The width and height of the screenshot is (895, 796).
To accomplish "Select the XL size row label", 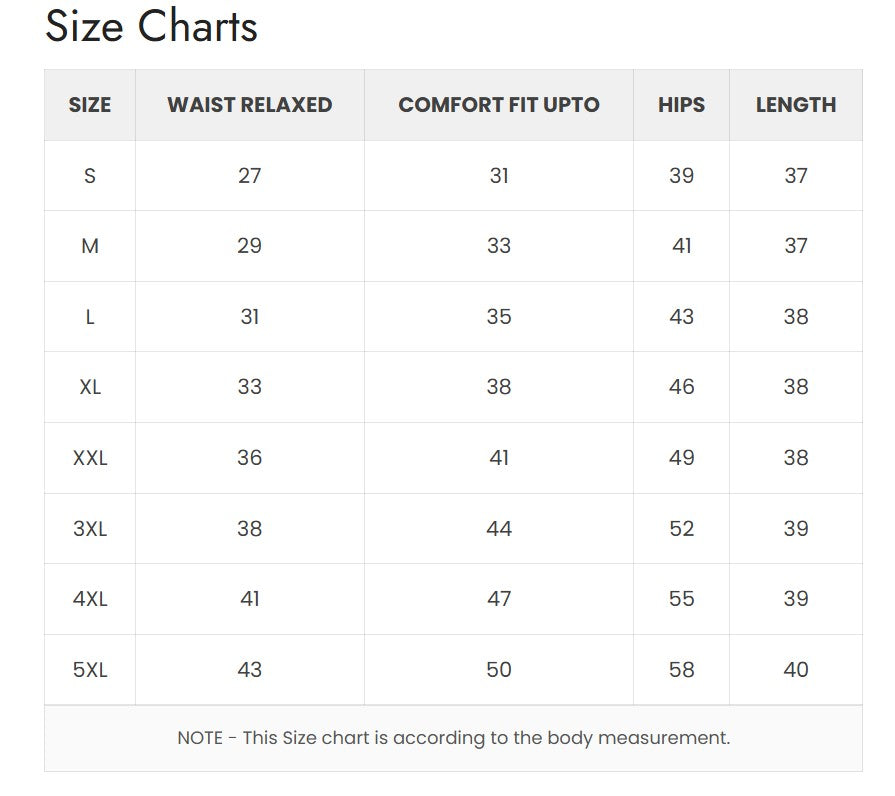I will click(x=90, y=387).
